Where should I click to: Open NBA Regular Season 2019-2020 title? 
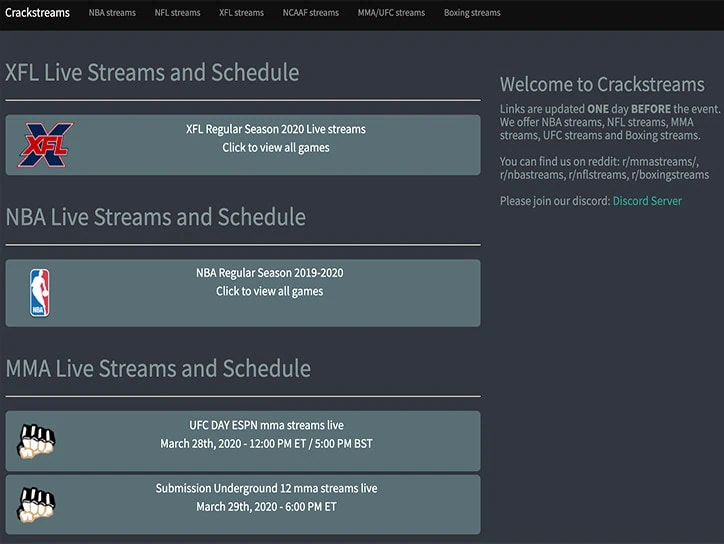pos(270,273)
